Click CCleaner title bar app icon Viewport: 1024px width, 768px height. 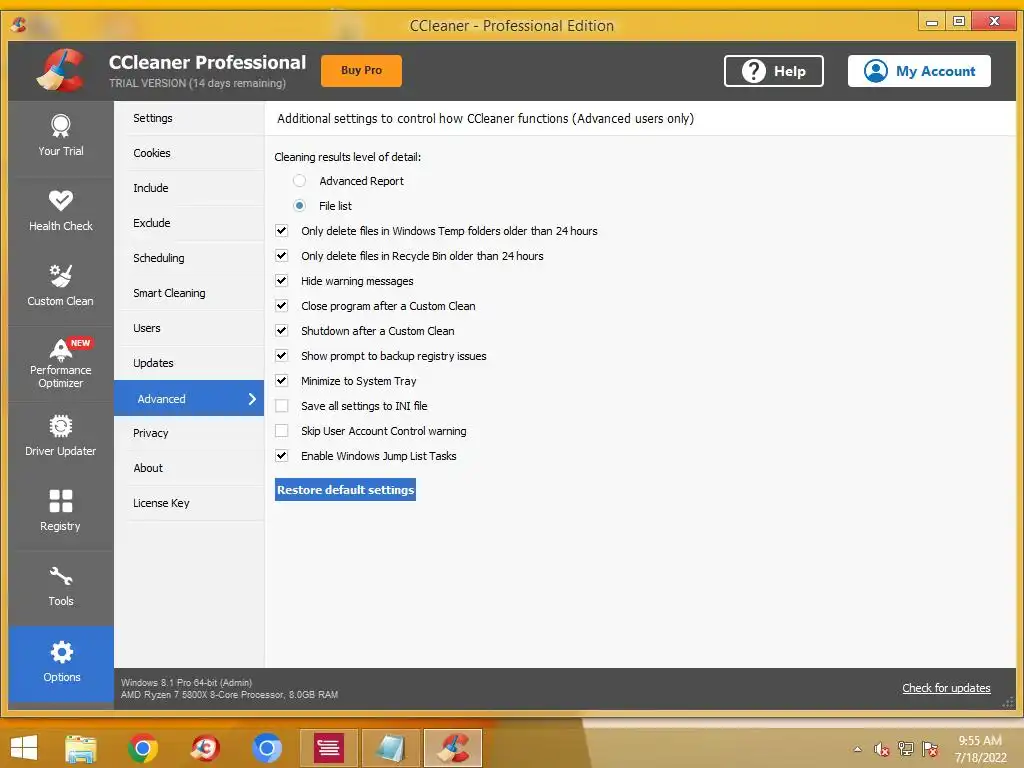pos(19,25)
